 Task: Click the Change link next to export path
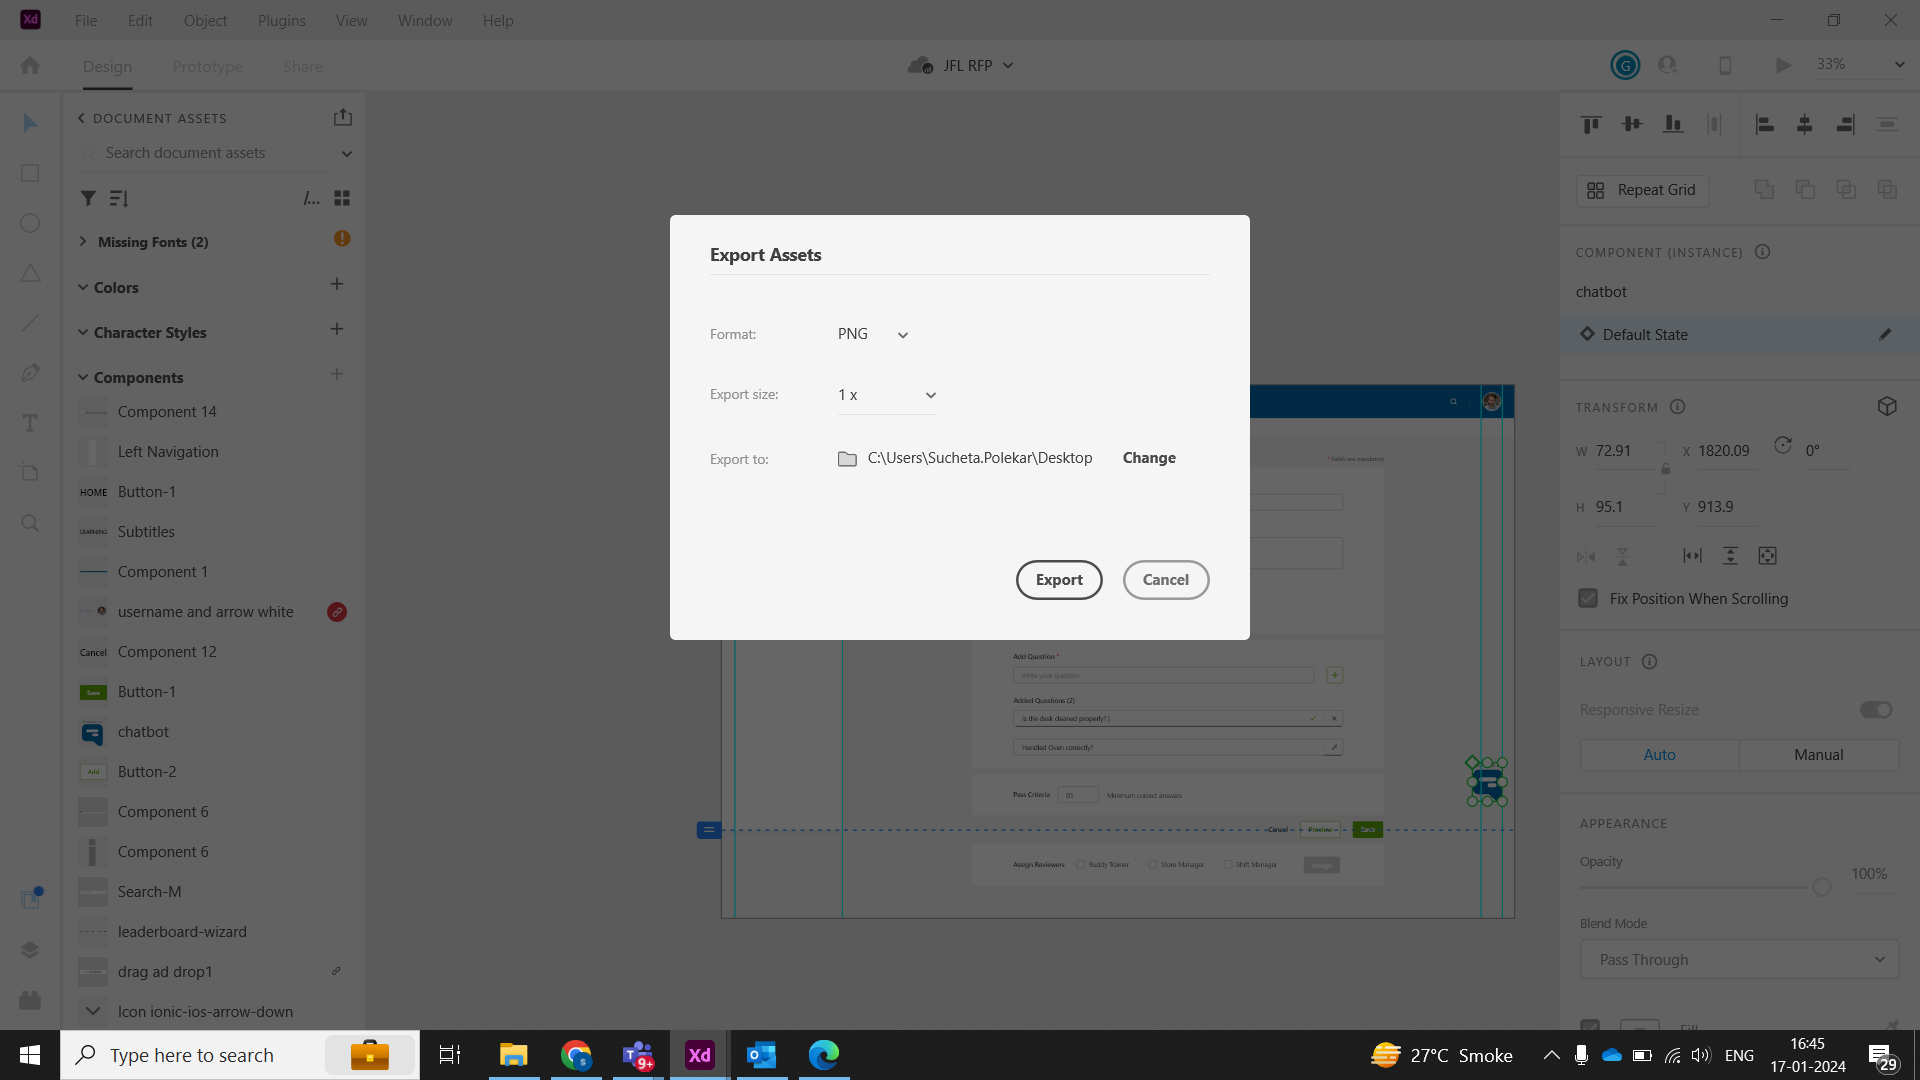(1148, 458)
